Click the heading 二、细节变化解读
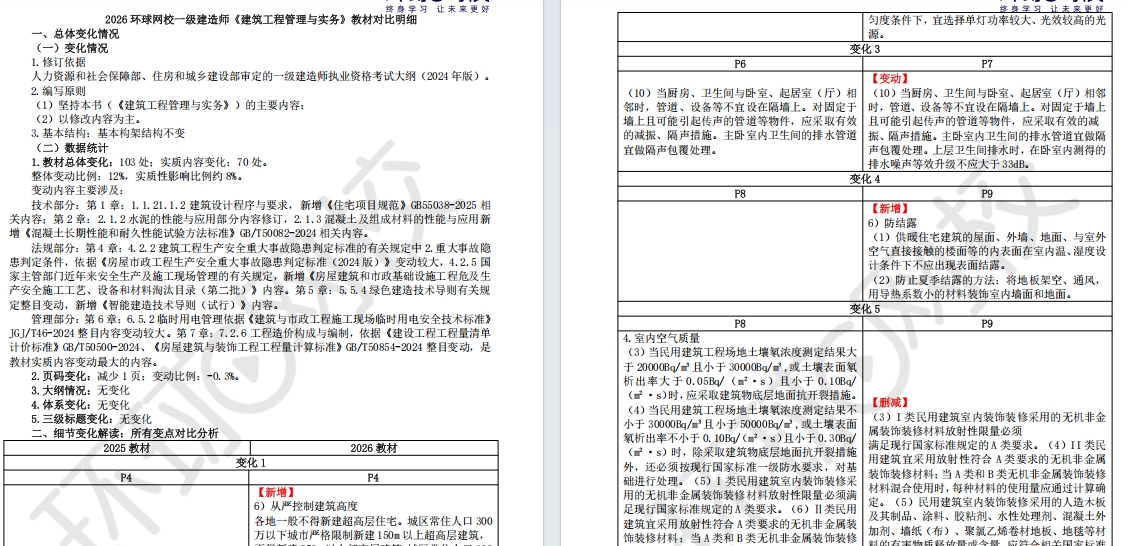This screenshot has width=1128, height=546. (126, 433)
